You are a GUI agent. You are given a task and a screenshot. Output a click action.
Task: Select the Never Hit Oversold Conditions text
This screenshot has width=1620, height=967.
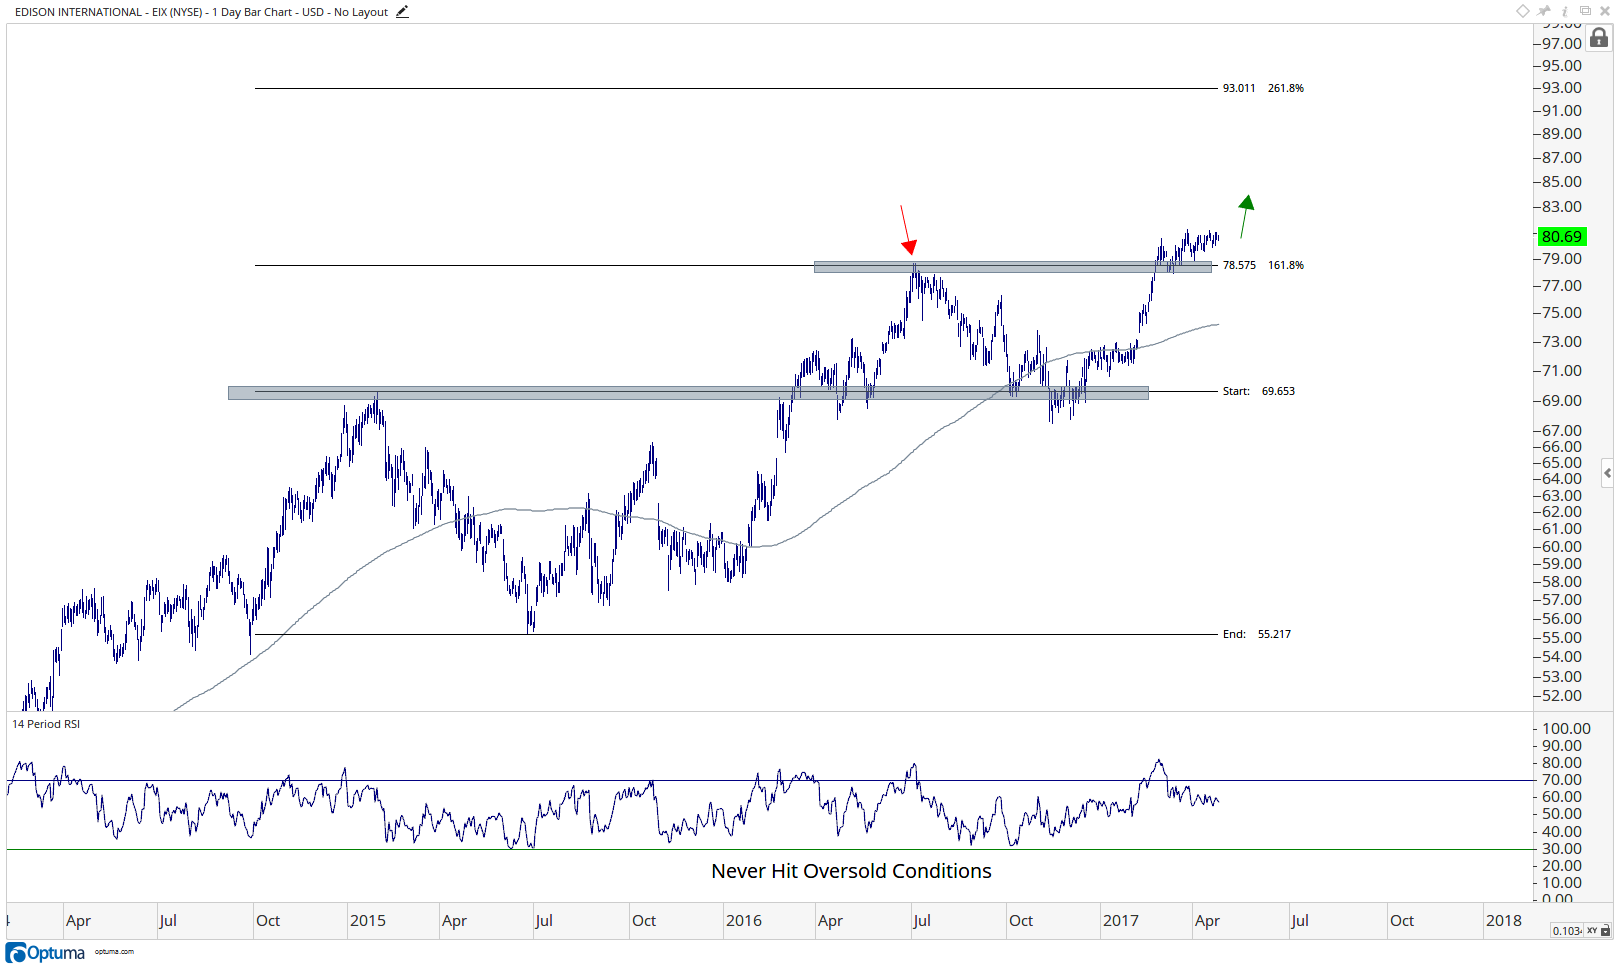tap(851, 871)
